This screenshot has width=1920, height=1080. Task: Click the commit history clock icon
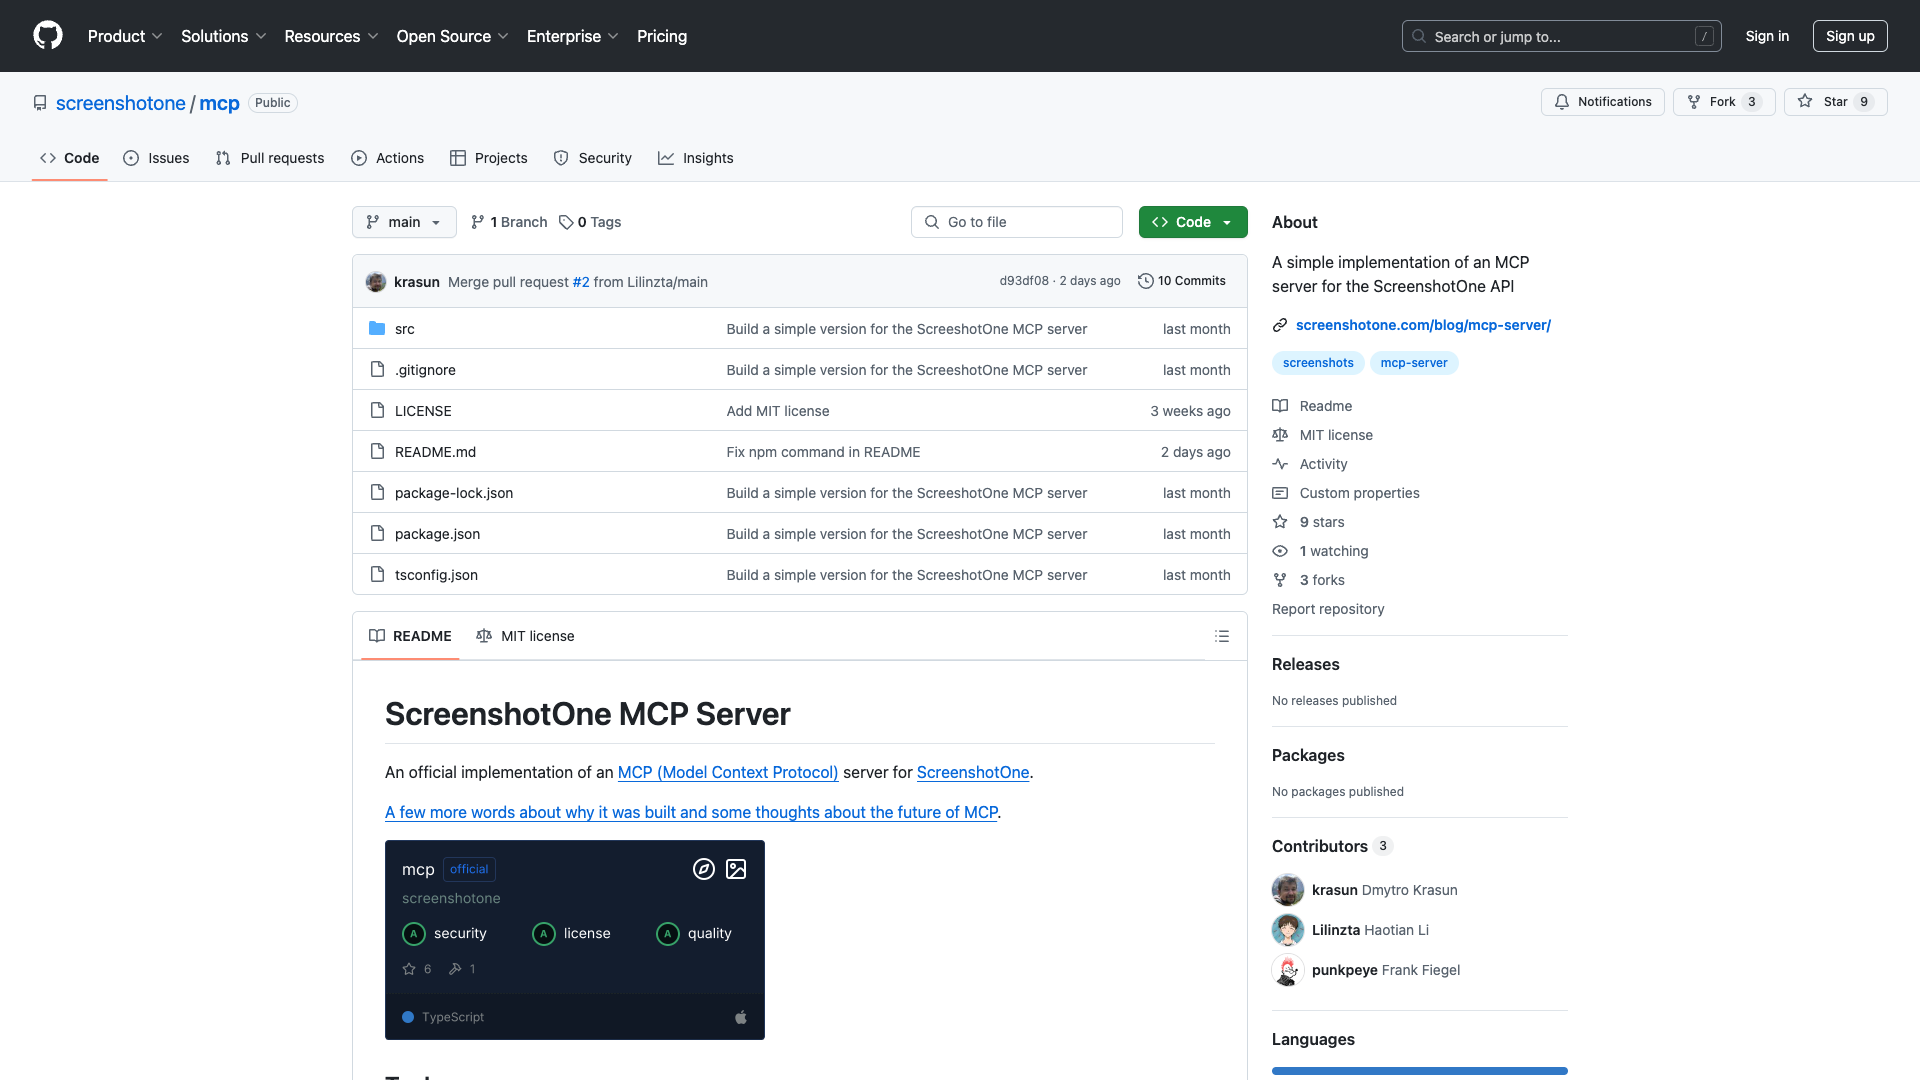(x=1146, y=281)
